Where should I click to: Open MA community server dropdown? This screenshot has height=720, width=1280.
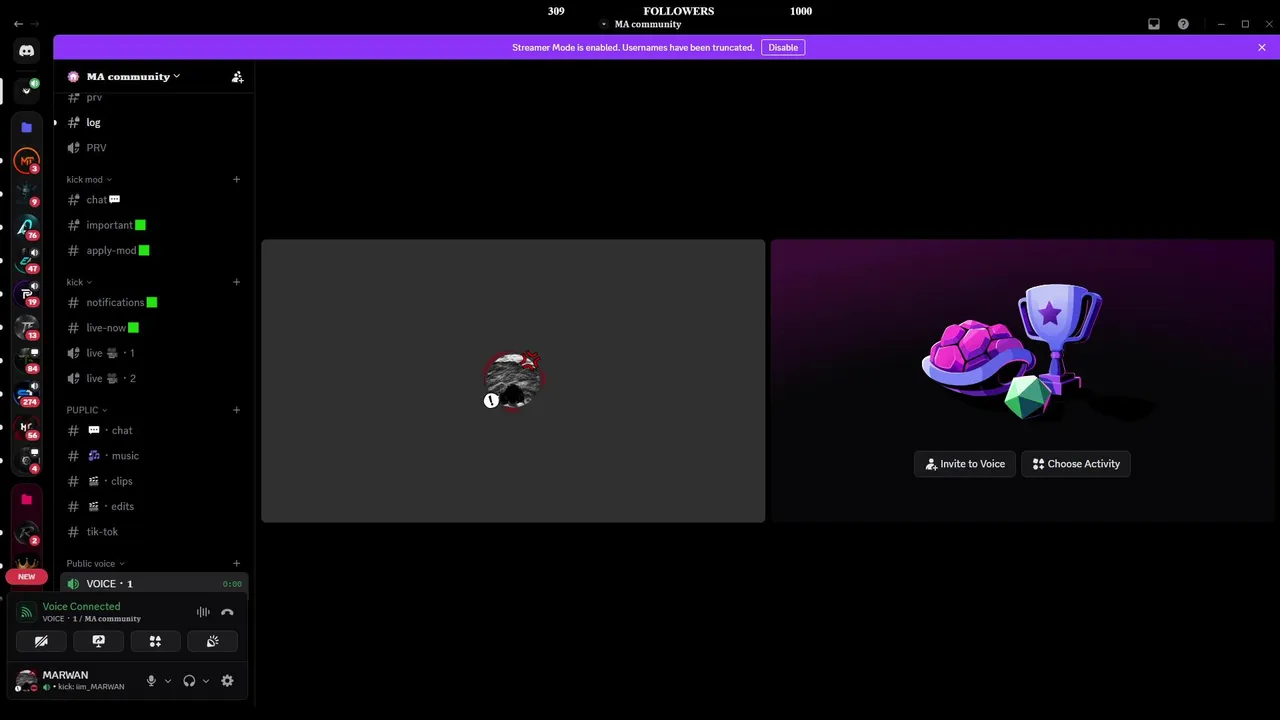pyautogui.click(x=133, y=77)
